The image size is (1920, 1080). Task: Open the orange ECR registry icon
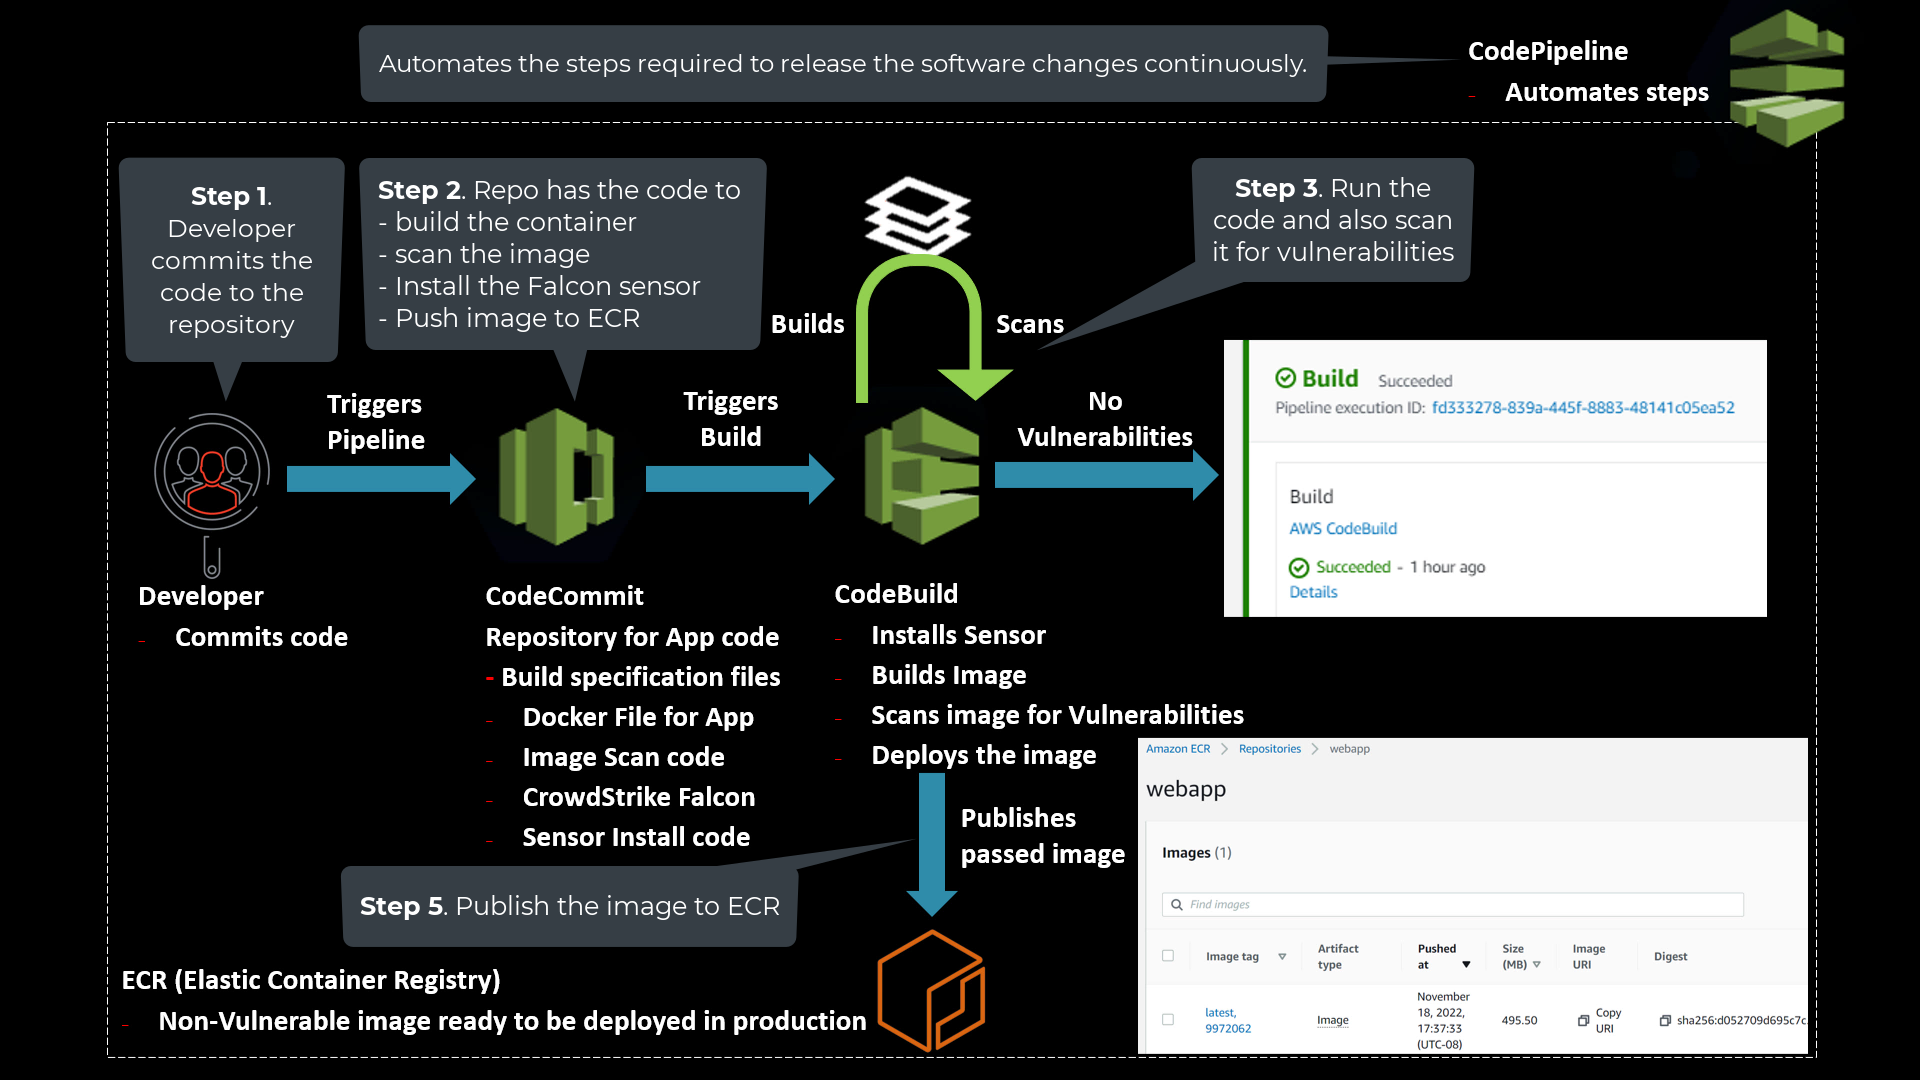[x=932, y=990]
